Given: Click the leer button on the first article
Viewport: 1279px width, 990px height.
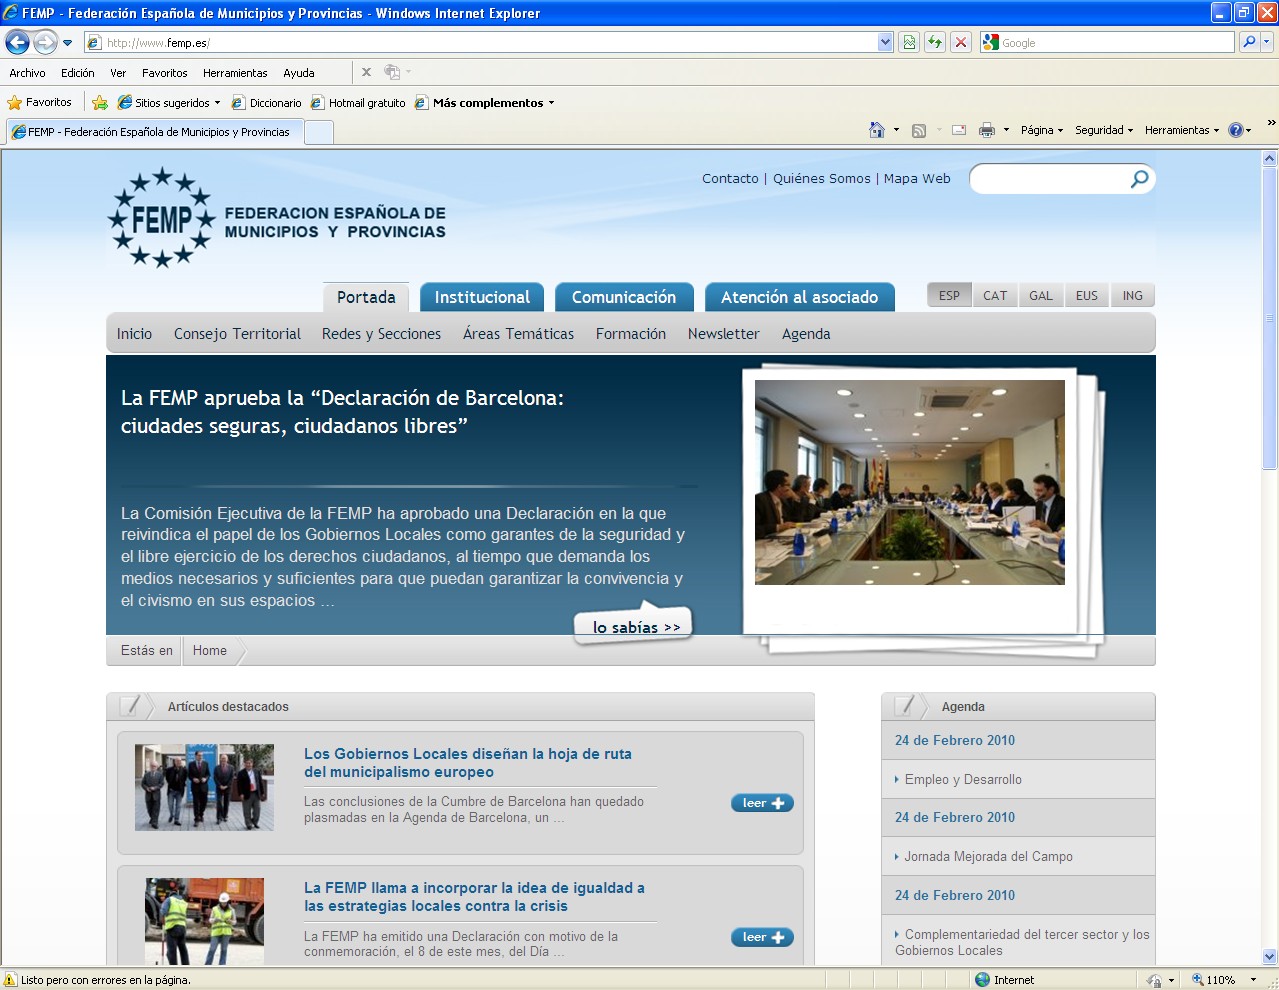Looking at the screenshot, I should click(x=761, y=802).
